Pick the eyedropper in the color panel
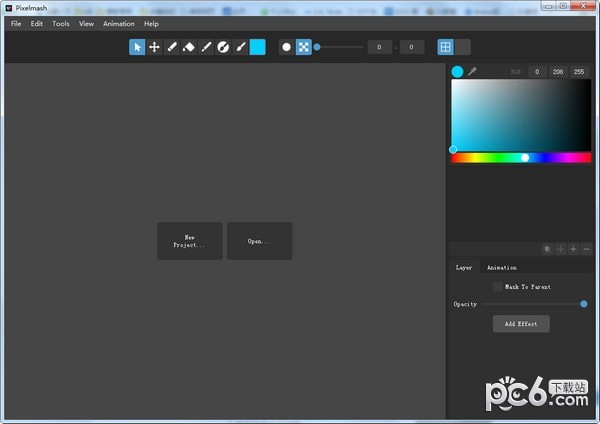600x424 pixels. pos(472,71)
